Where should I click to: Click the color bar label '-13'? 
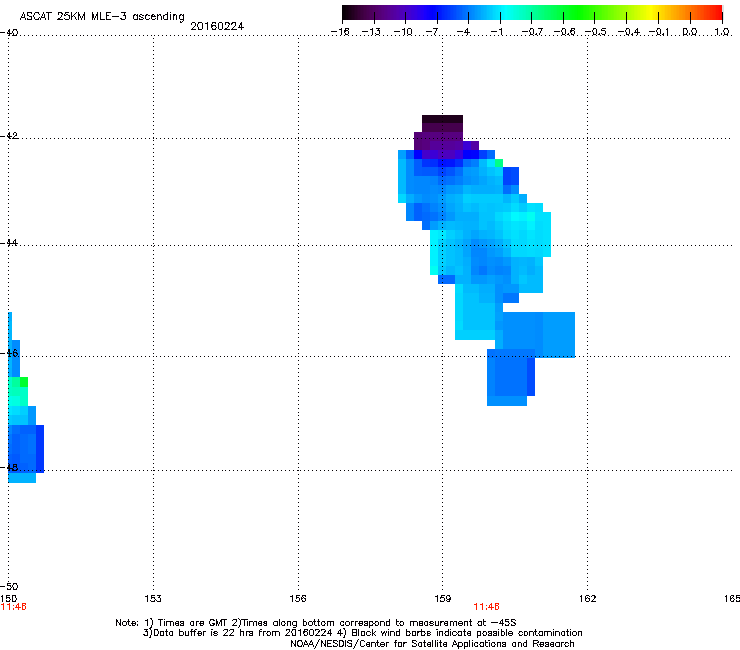(x=371, y=32)
